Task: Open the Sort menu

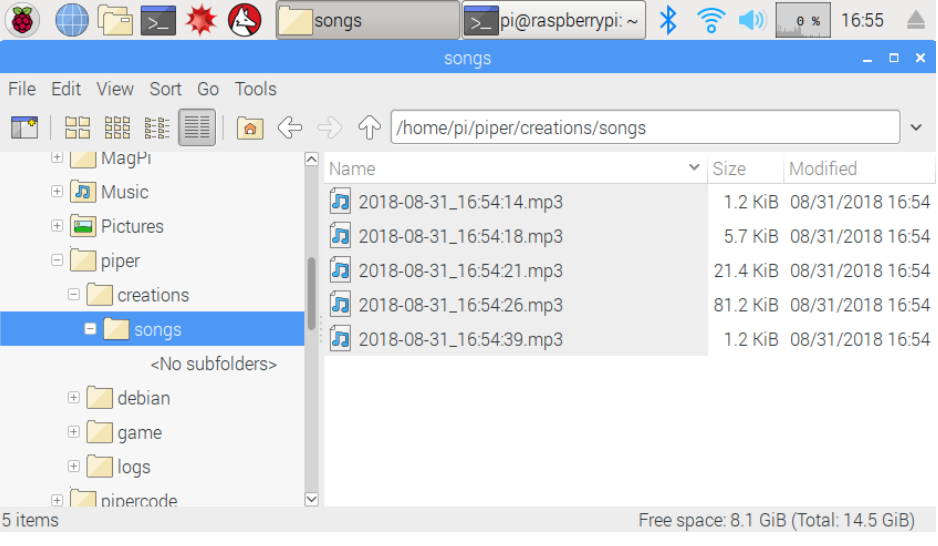Action: pyautogui.click(x=165, y=89)
